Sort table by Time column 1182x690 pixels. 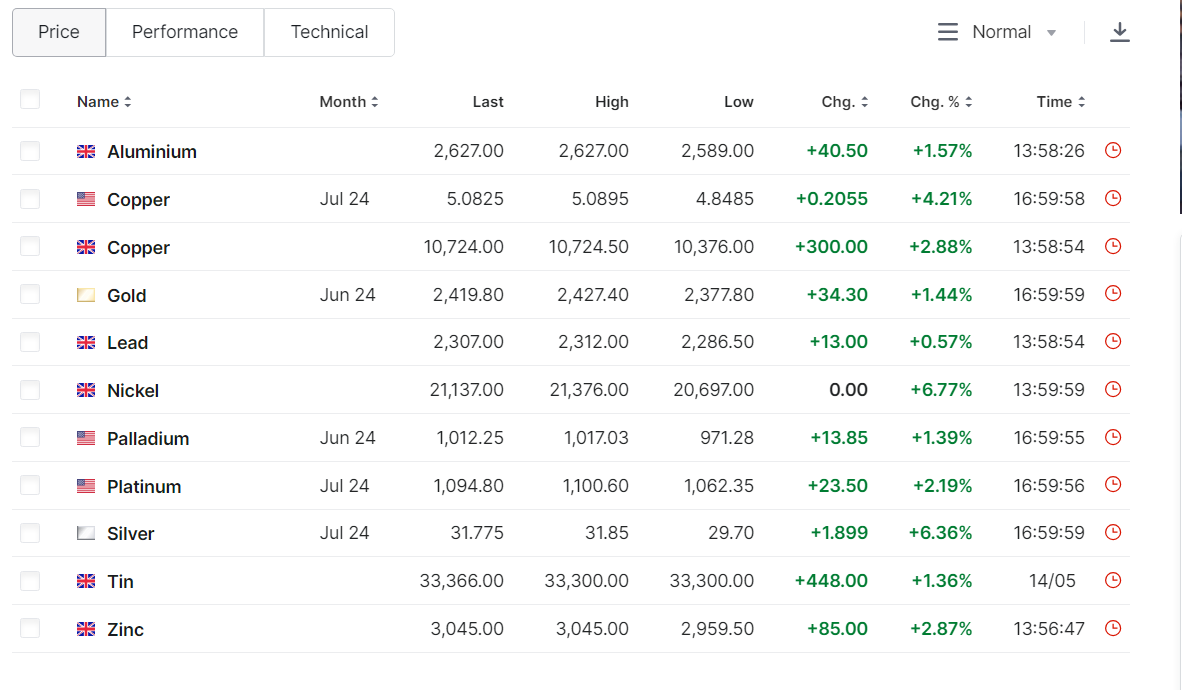coord(1061,102)
